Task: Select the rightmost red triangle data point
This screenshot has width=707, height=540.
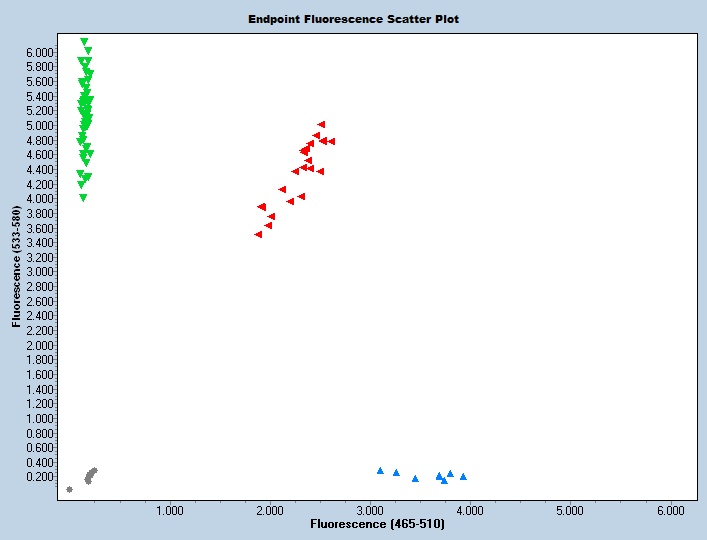Action: click(x=331, y=141)
